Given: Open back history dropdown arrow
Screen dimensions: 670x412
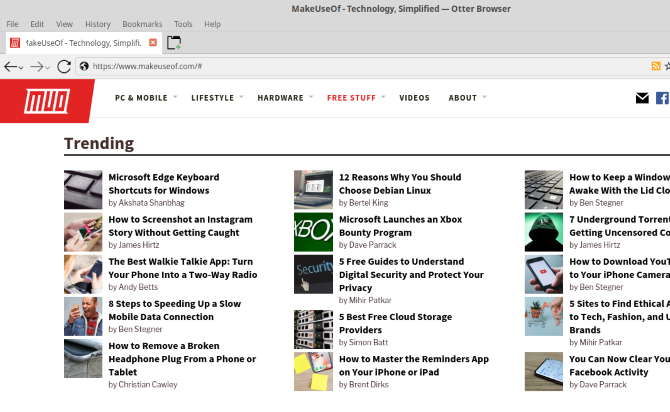Looking at the screenshot, I should coord(21,68).
